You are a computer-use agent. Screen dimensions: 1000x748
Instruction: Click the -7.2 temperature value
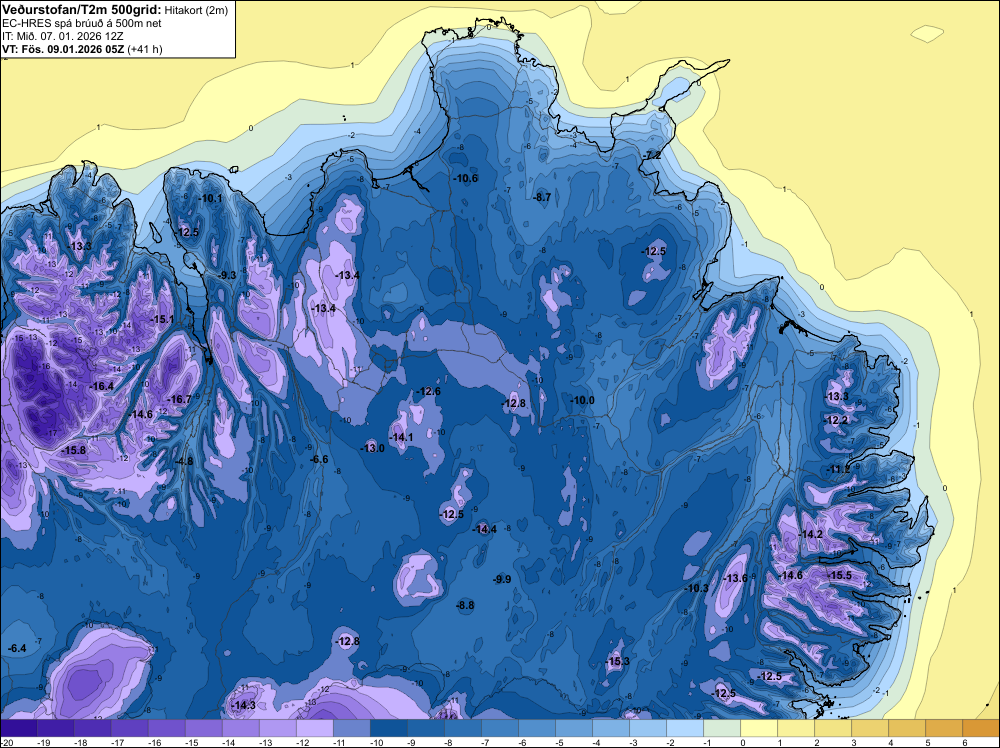[x=651, y=156]
